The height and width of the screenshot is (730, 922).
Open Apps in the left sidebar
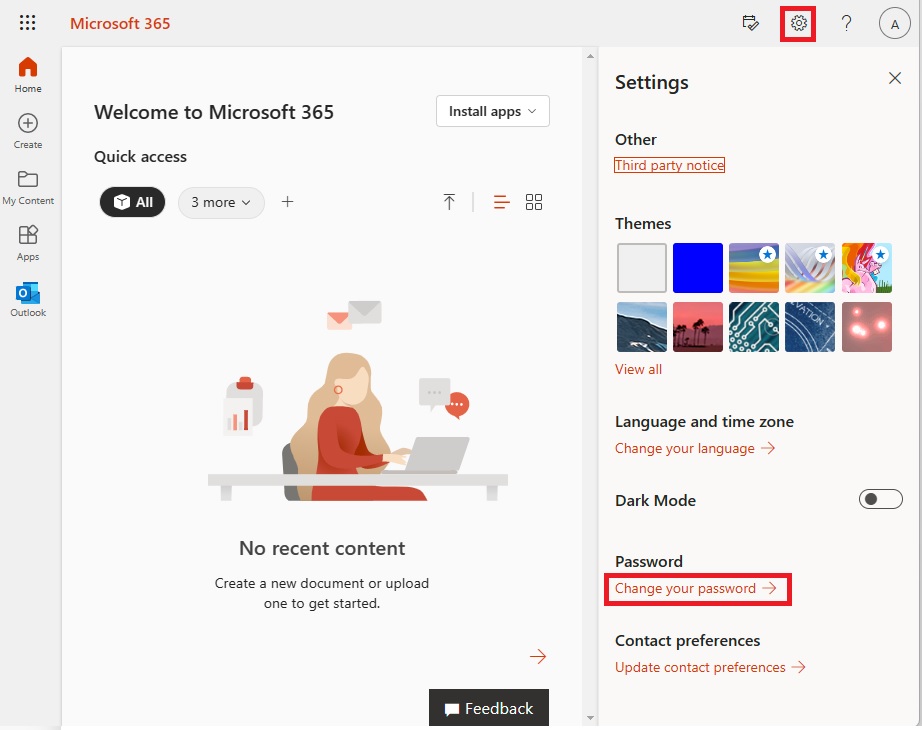point(28,244)
